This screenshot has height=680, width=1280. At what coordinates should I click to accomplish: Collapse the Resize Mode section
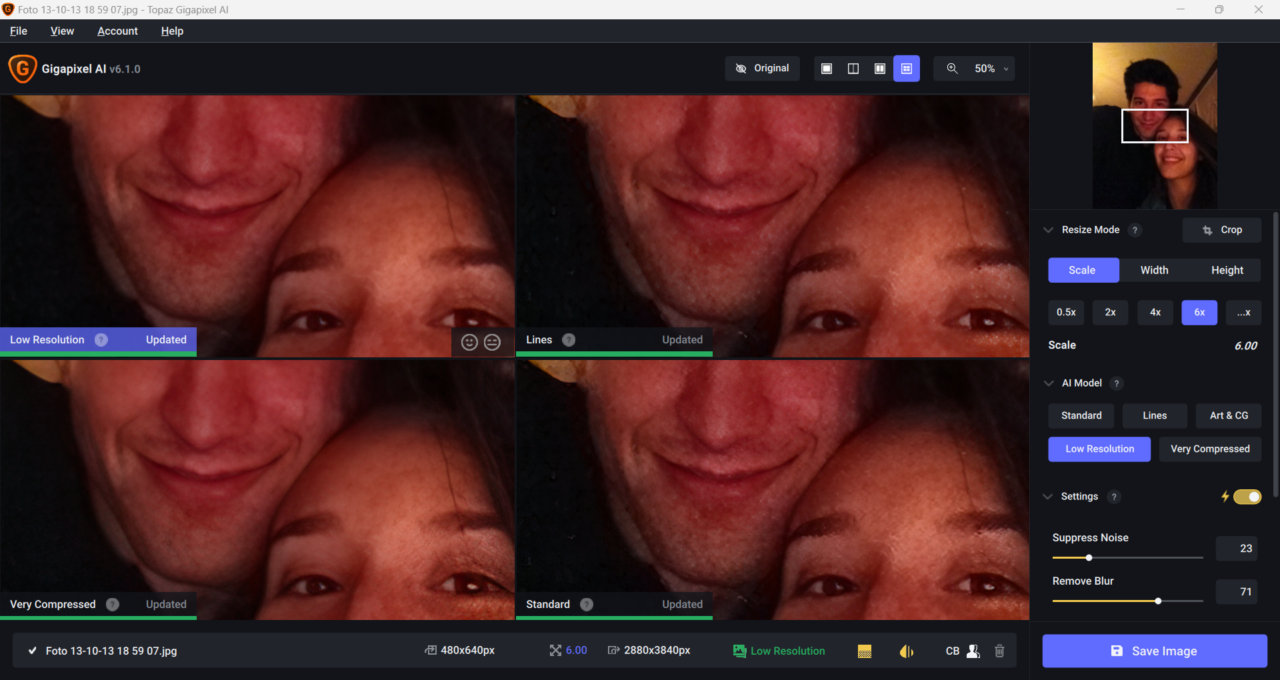1048,230
